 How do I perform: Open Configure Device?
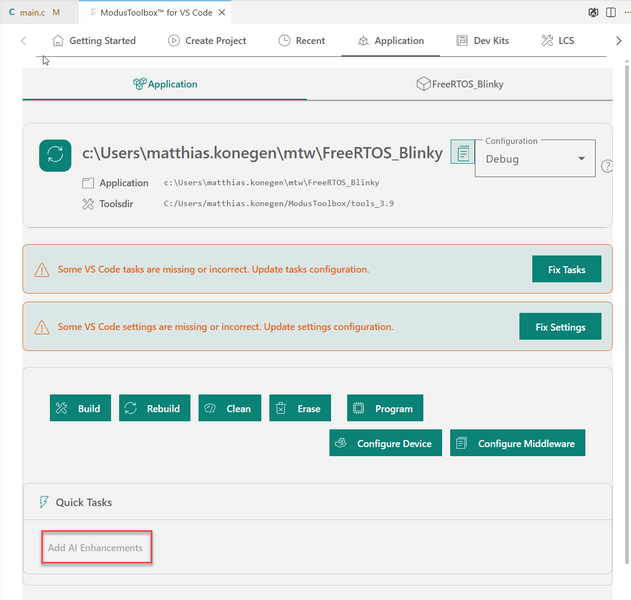[386, 443]
